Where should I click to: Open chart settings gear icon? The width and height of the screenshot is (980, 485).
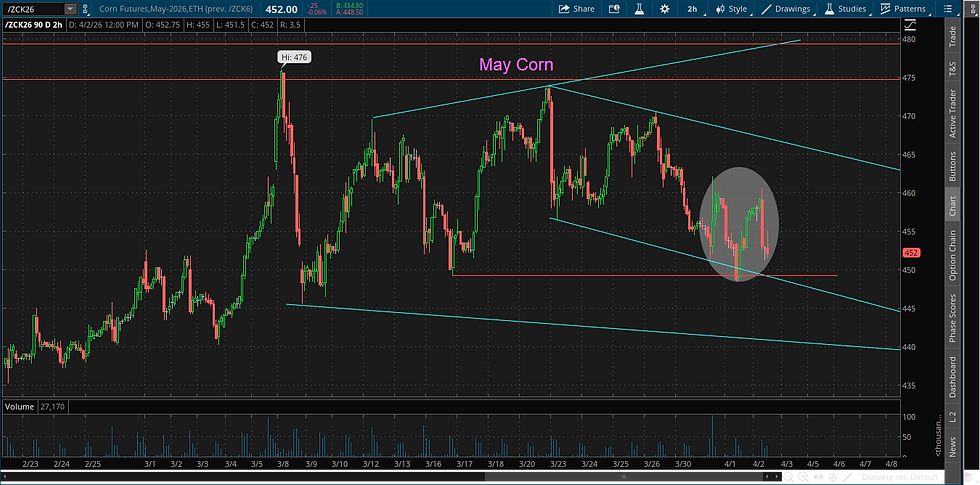click(664, 9)
